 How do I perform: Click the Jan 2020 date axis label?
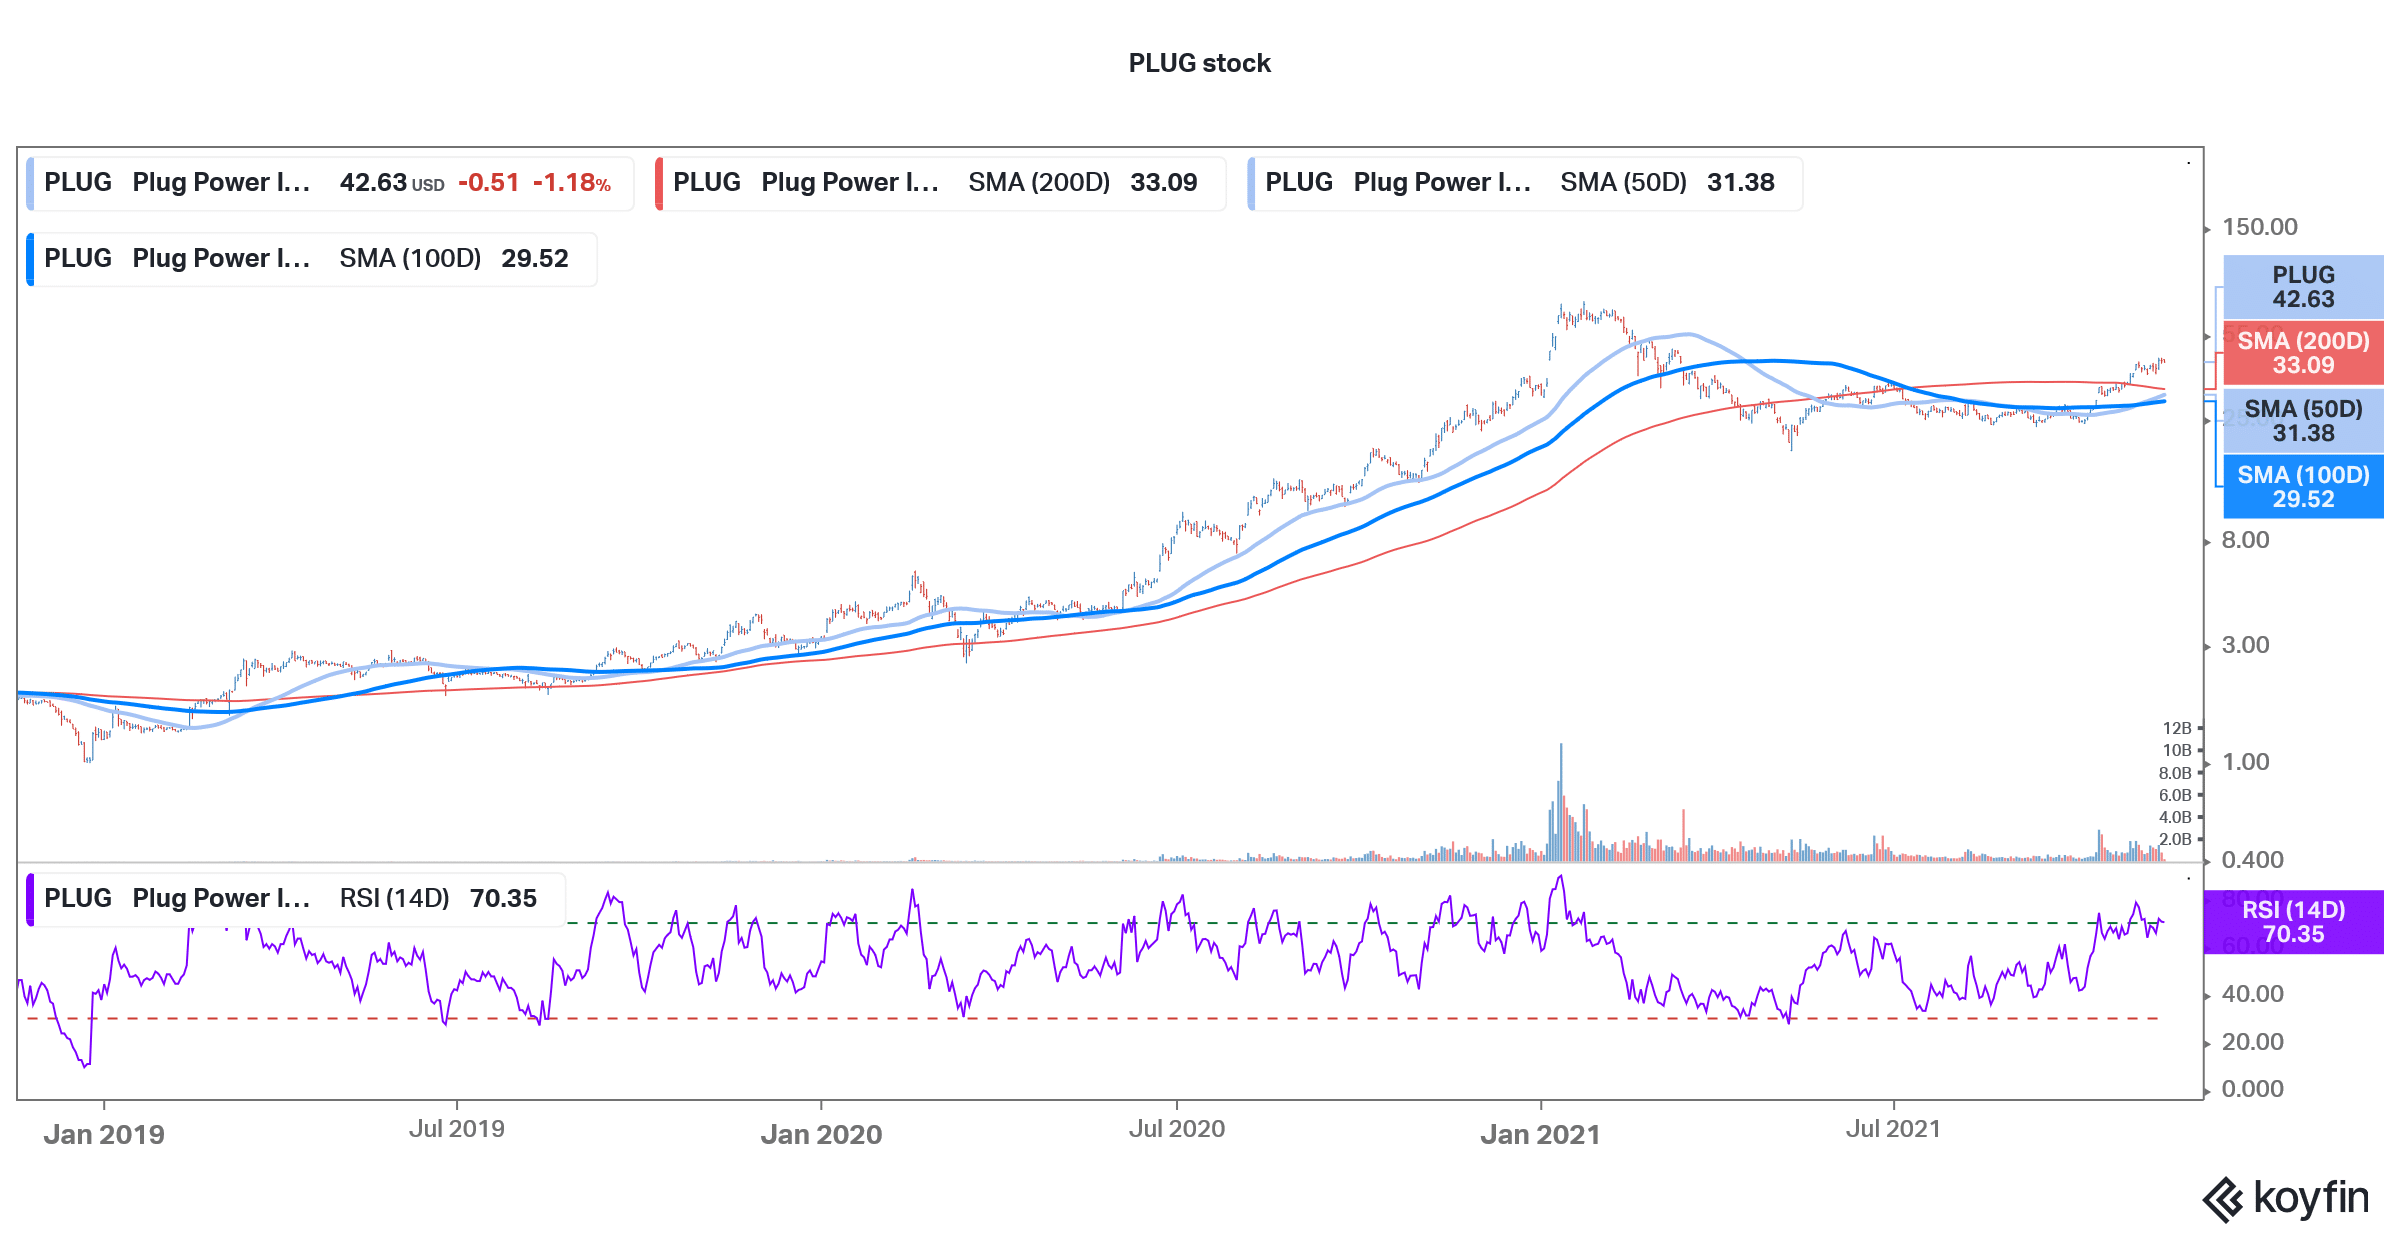click(x=821, y=1135)
